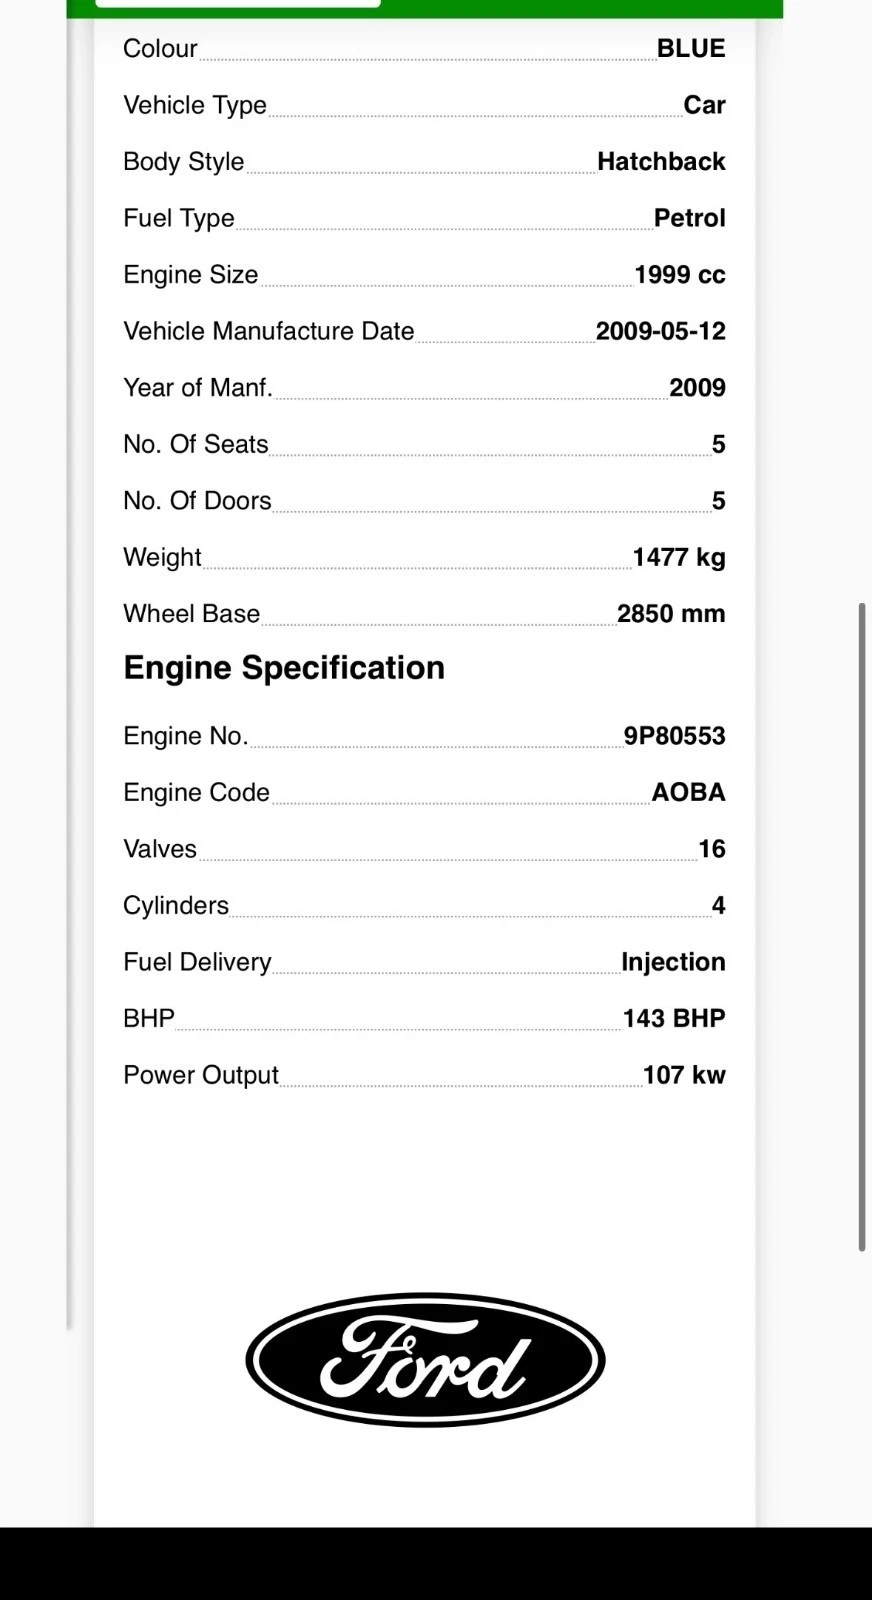This screenshot has width=872, height=1600.
Task: Click the Ford oval logo
Action: (x=425, y=1360)
